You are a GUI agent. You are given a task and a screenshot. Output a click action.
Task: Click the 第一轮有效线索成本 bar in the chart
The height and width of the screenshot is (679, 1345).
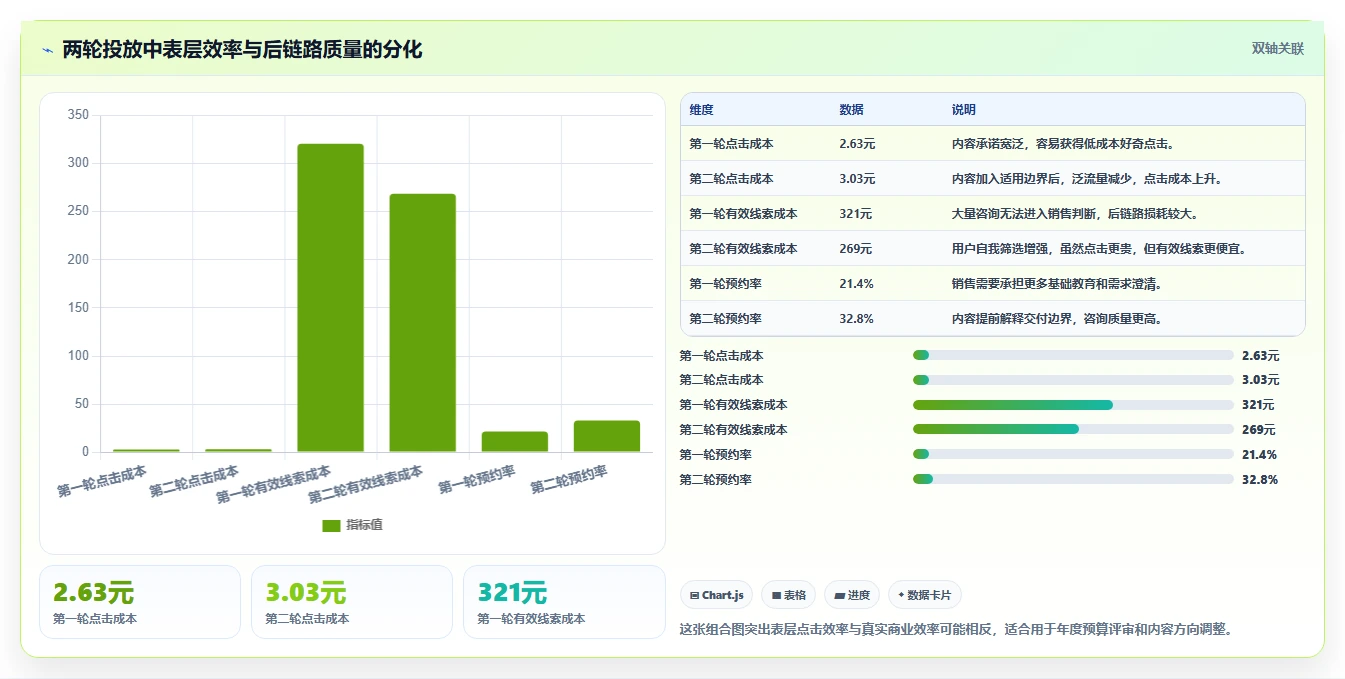[x=330, y=298]
